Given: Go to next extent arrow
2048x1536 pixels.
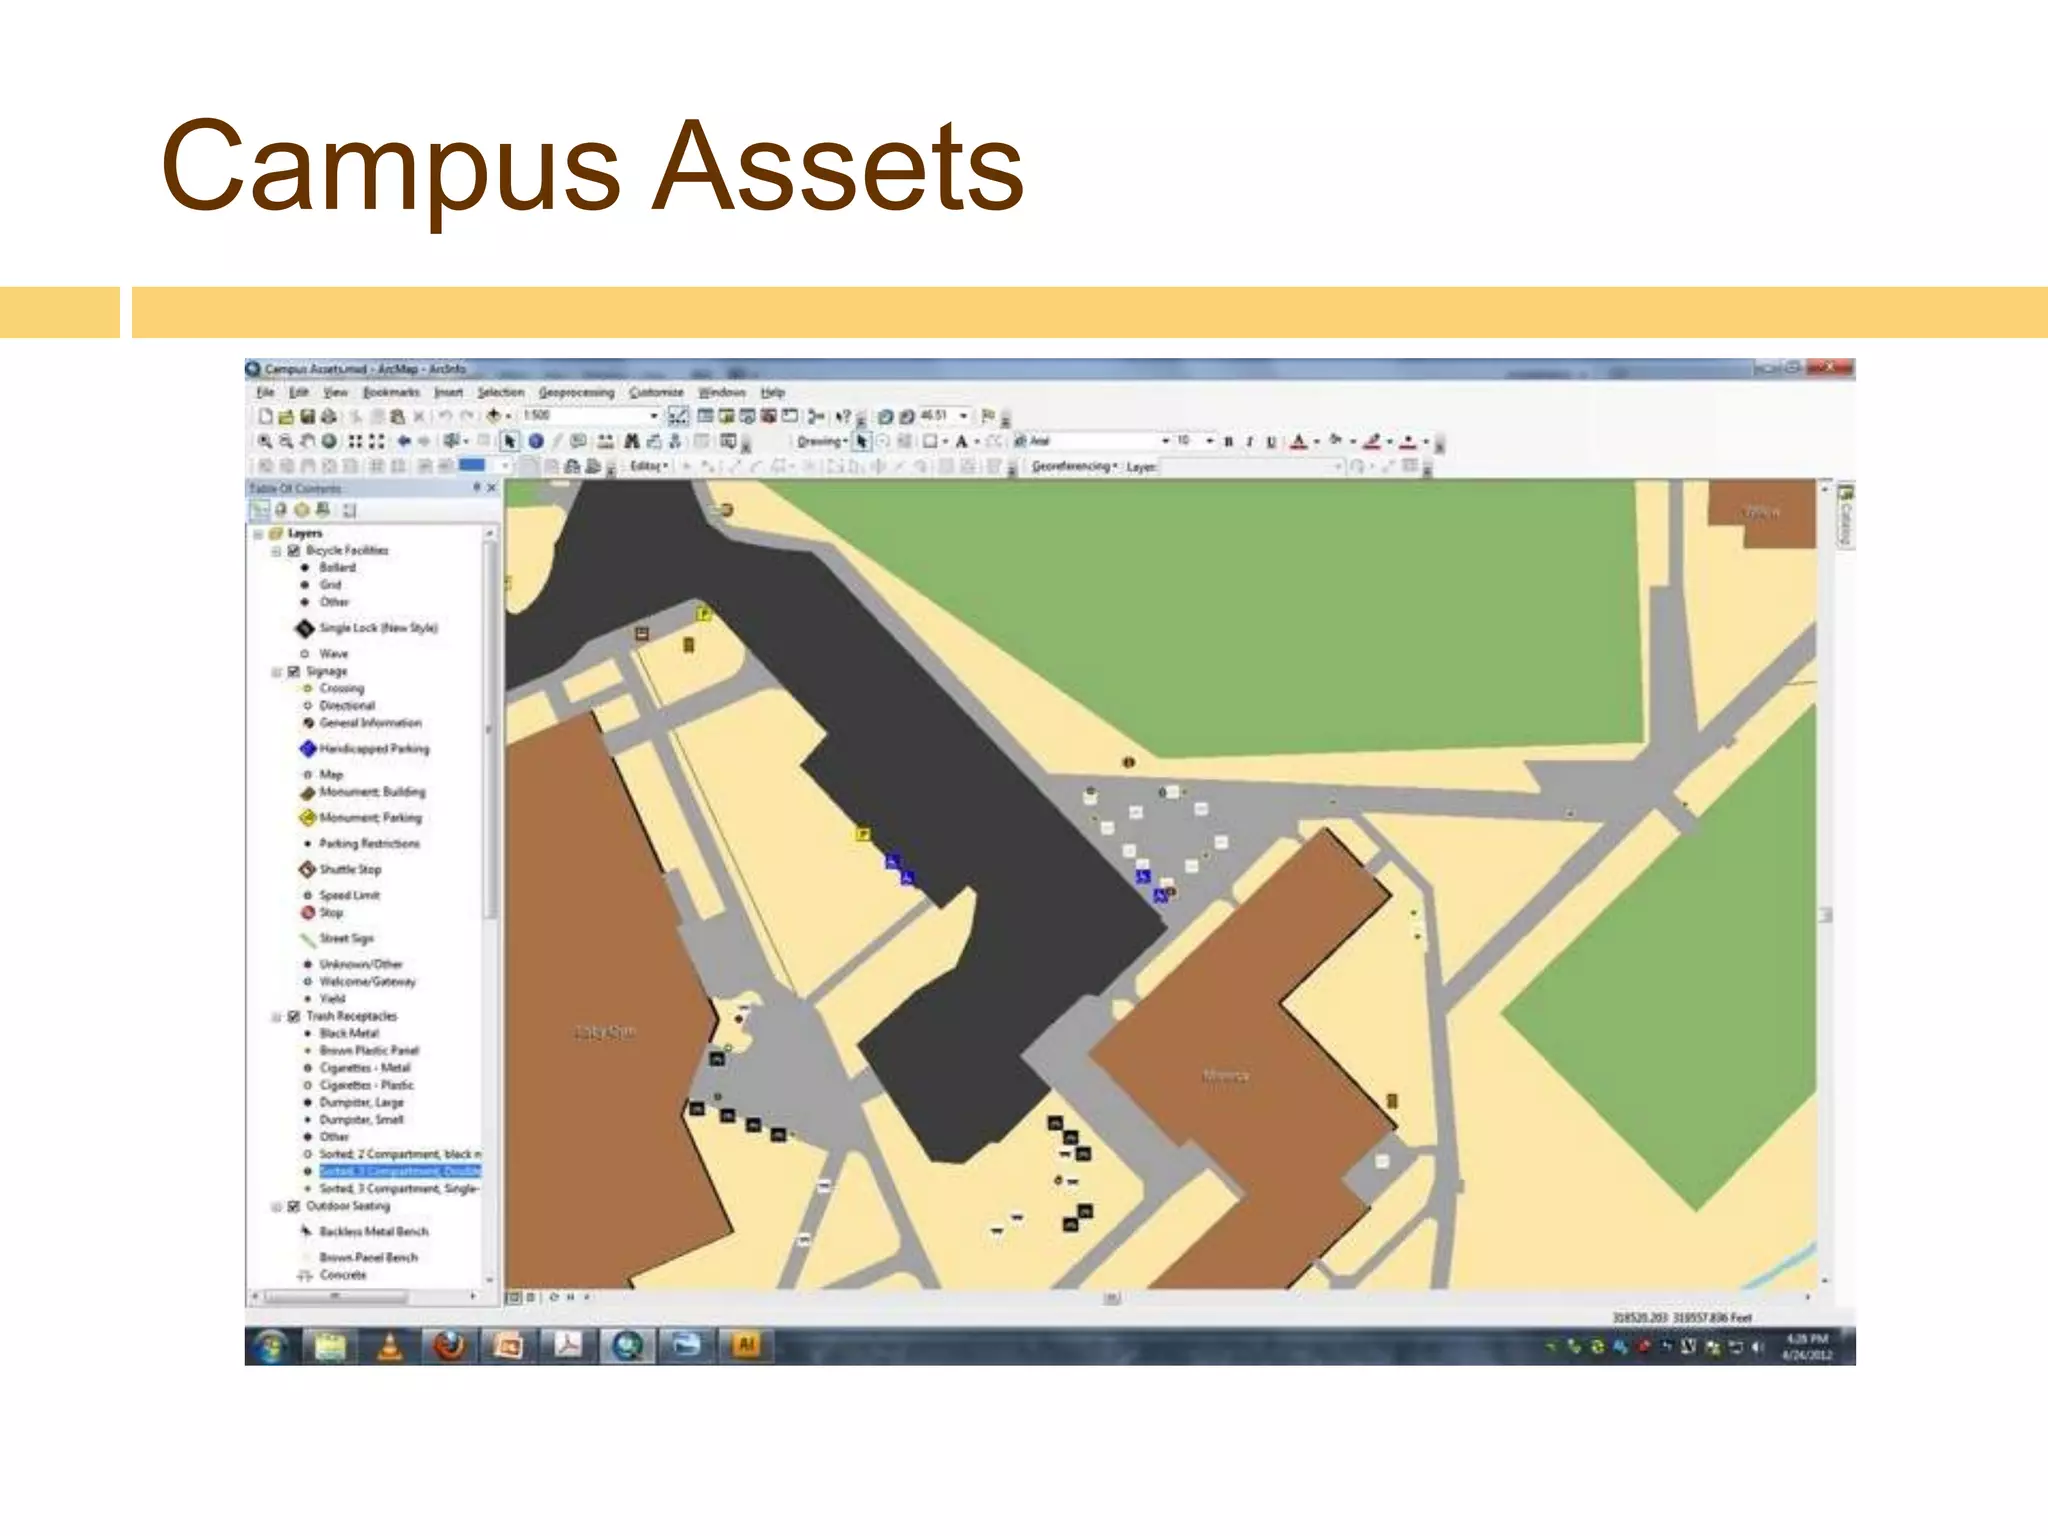Looking at the screenshot, I should click(424, 441).
